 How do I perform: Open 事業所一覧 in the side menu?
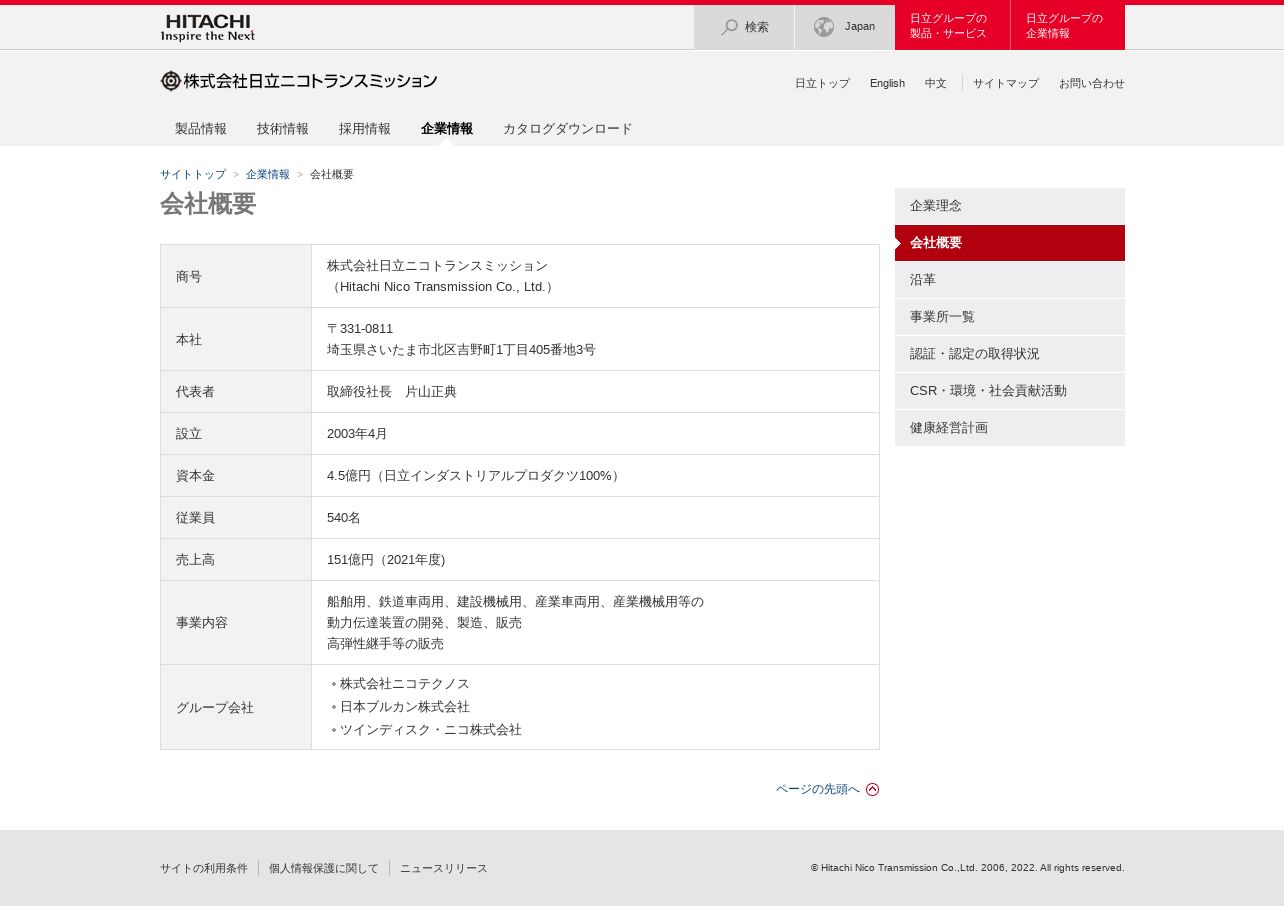click(1010, 317)
